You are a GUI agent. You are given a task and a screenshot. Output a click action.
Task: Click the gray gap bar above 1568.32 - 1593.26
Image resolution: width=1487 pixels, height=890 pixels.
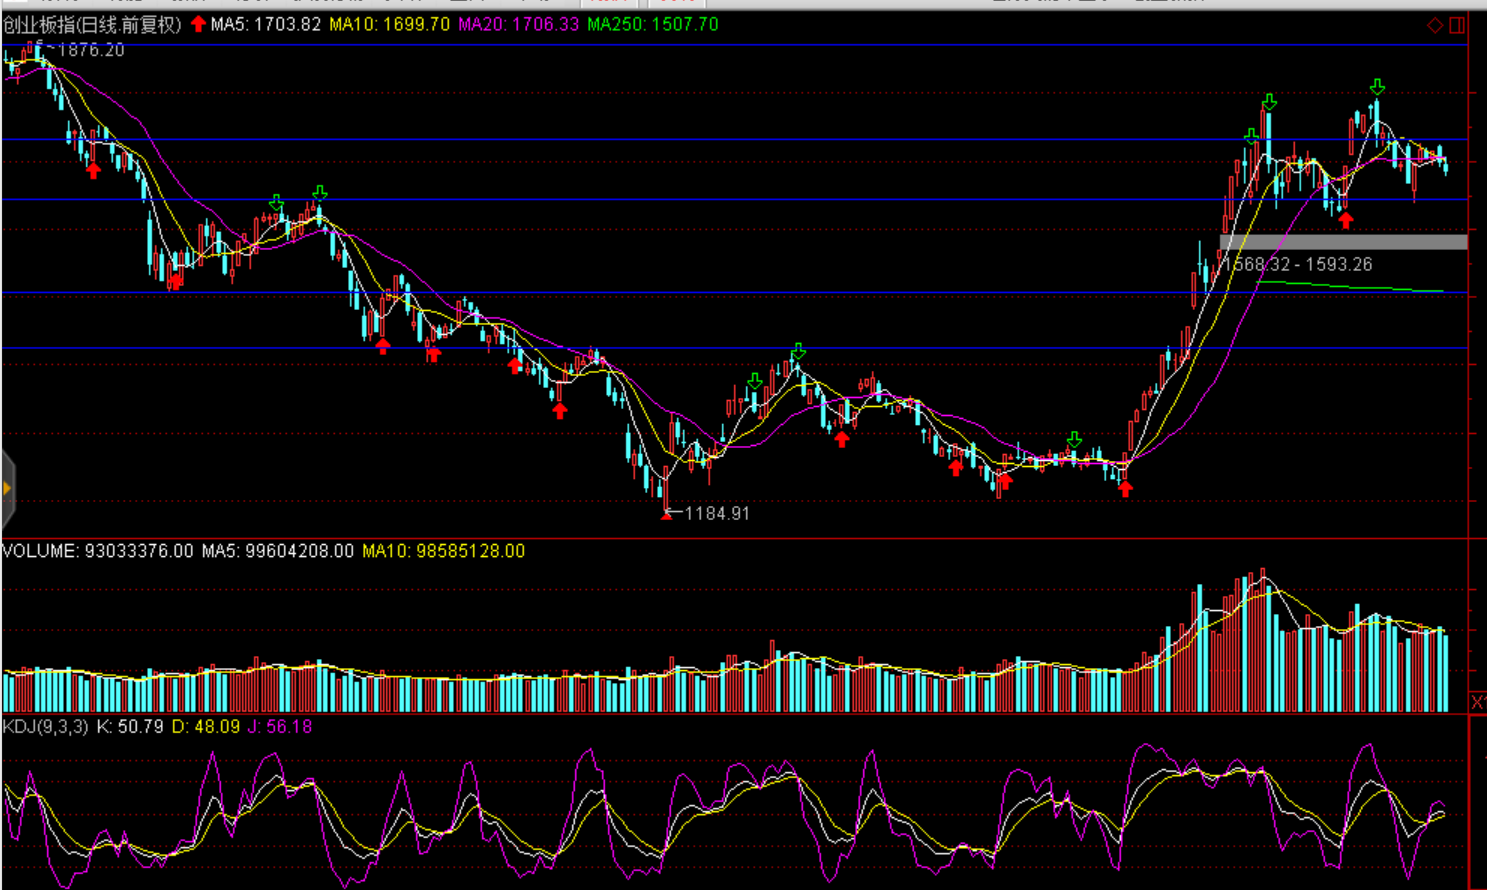tap(1343, 242)
